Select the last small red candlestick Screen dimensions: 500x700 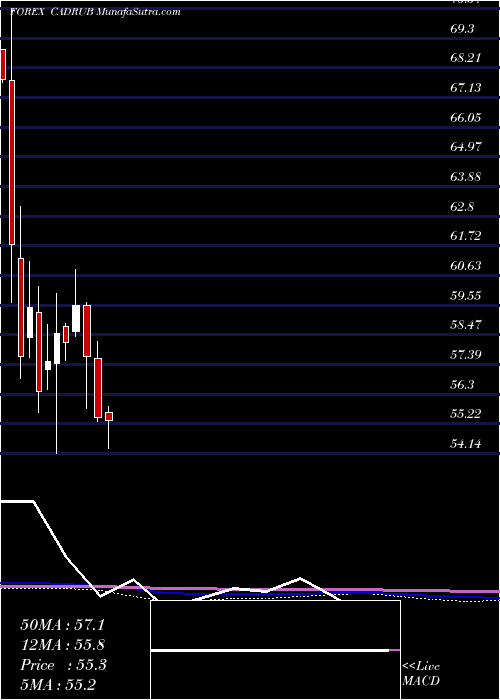109,416
